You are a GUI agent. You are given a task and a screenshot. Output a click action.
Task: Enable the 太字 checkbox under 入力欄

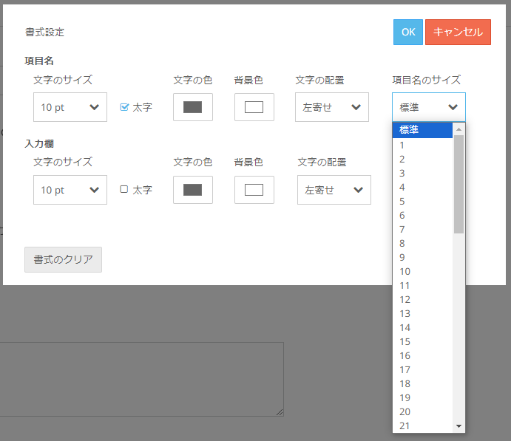[x=124, y=189]
